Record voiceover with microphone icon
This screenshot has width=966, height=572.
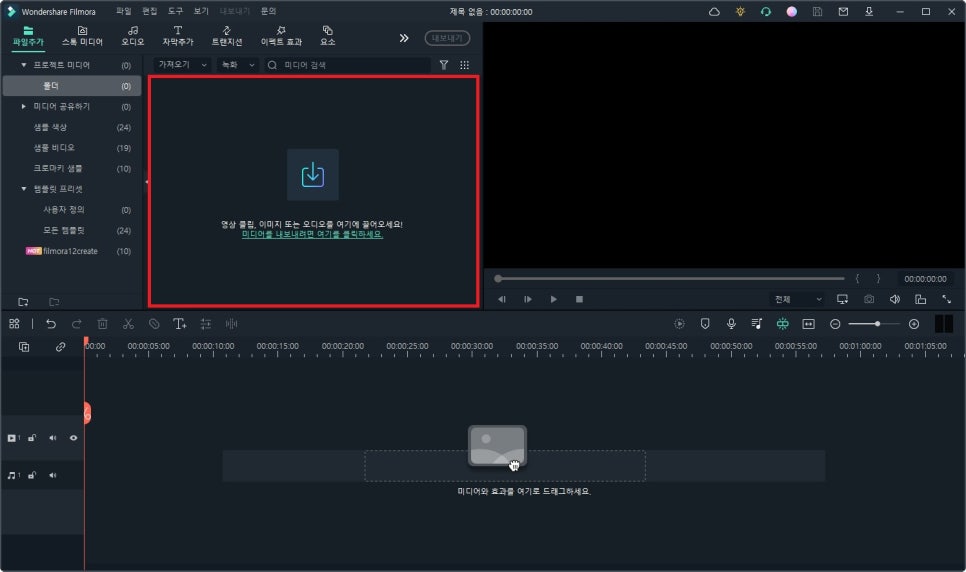pyautogui.click(x=731, y=324)
